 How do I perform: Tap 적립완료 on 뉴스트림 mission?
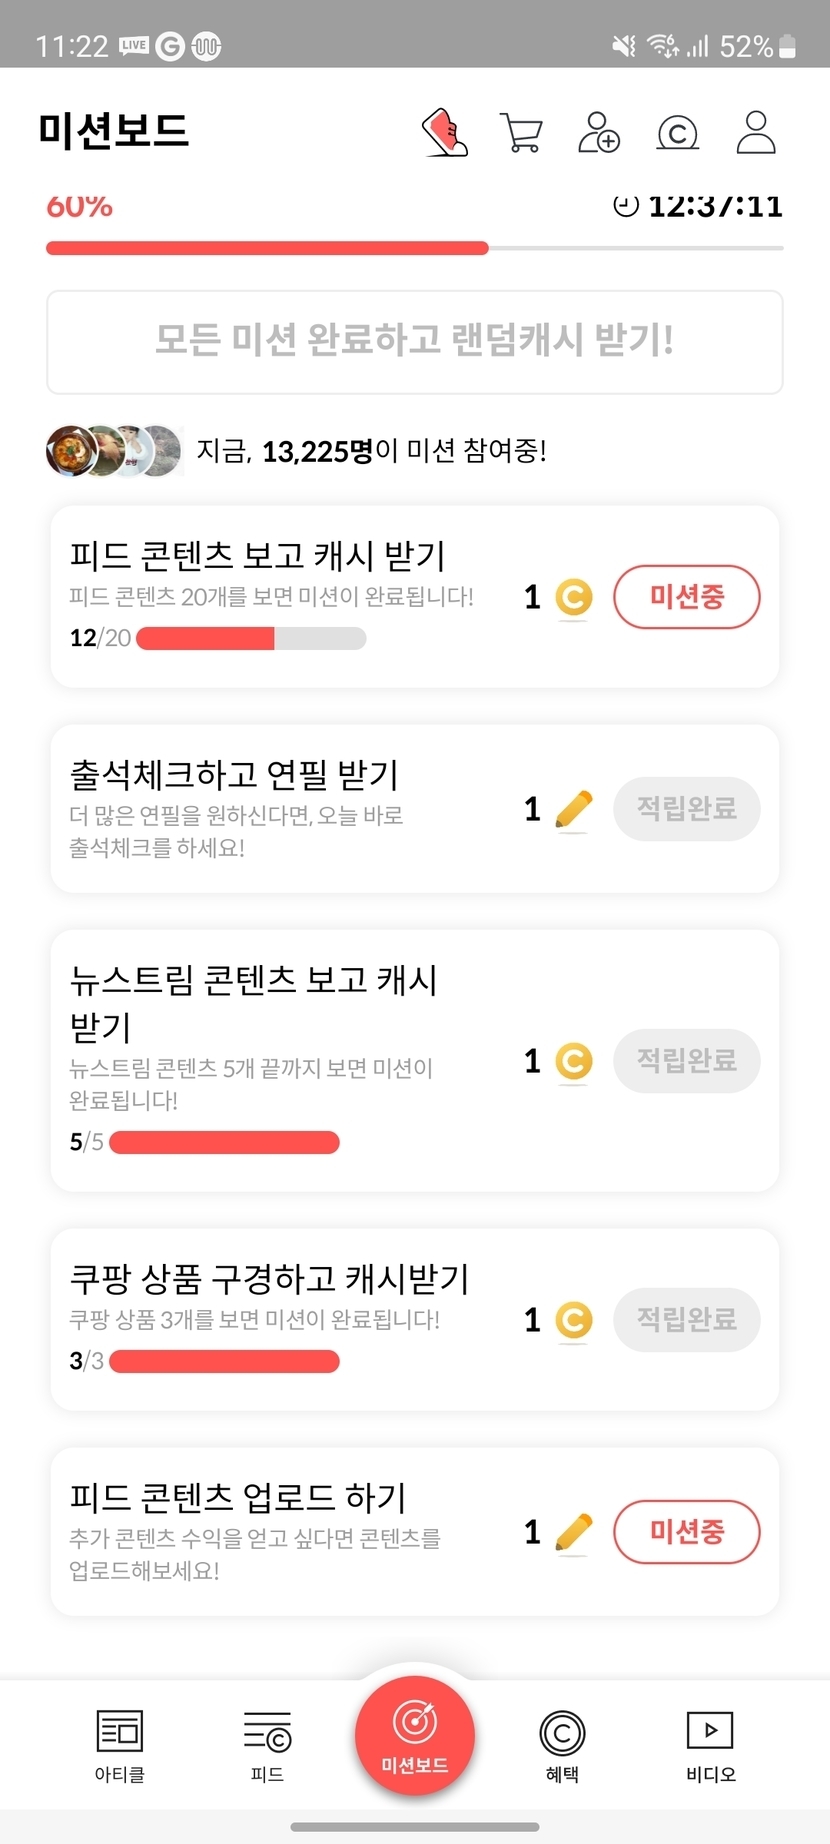(x=686, y=1061)
